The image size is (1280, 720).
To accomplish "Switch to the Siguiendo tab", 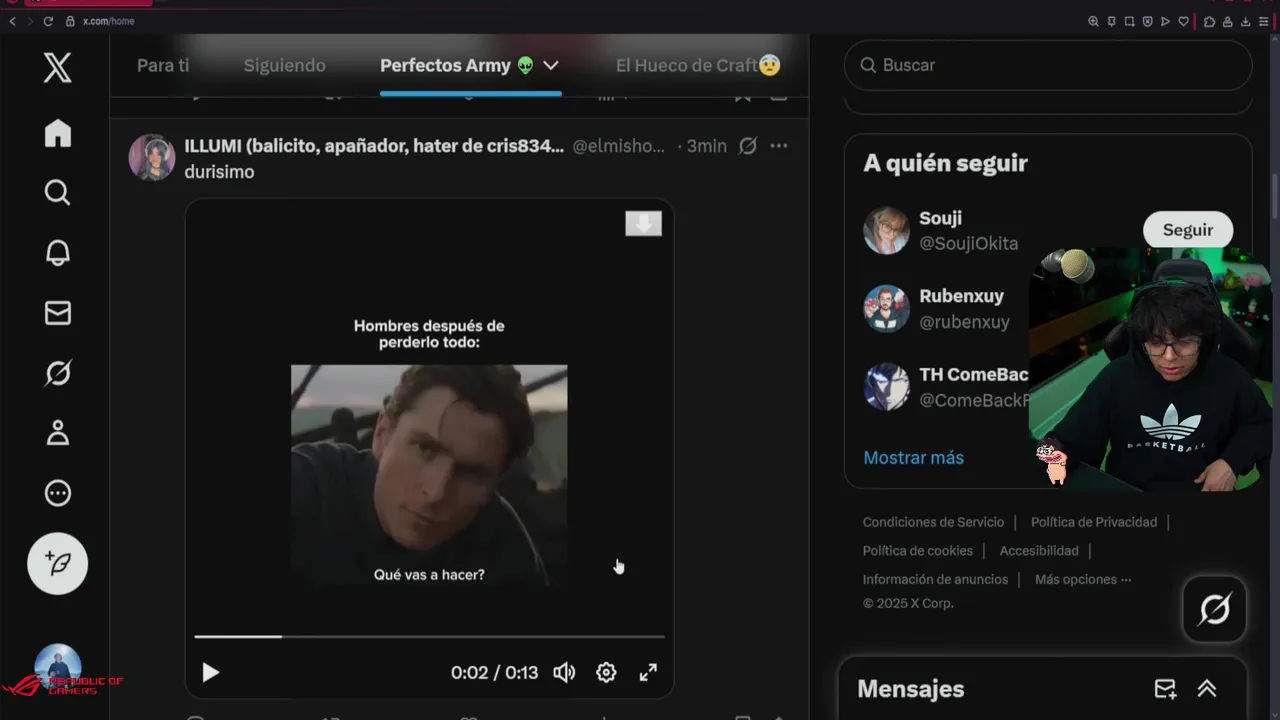I will click(x=285, y=65).
